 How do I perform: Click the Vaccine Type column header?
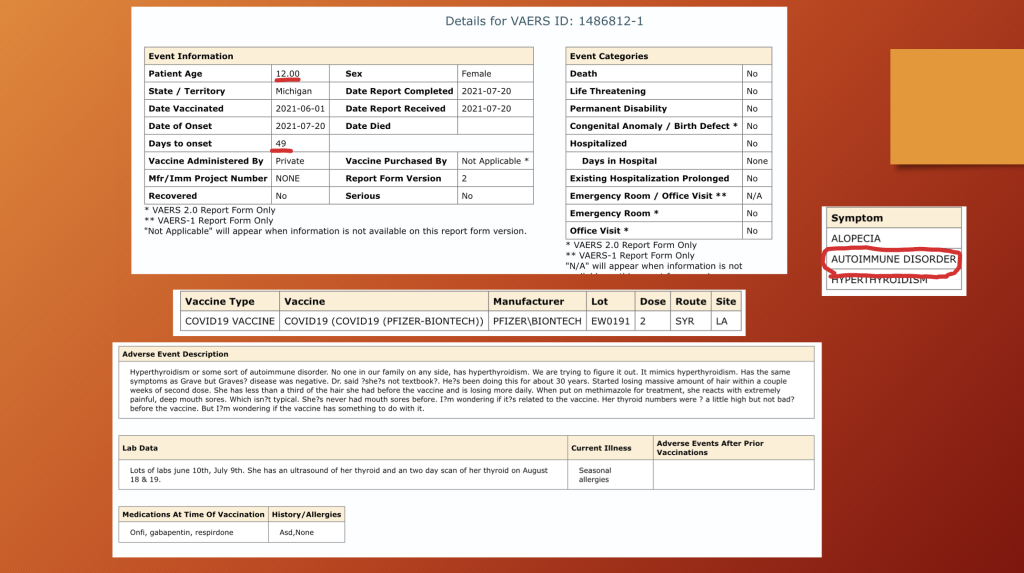220,301
